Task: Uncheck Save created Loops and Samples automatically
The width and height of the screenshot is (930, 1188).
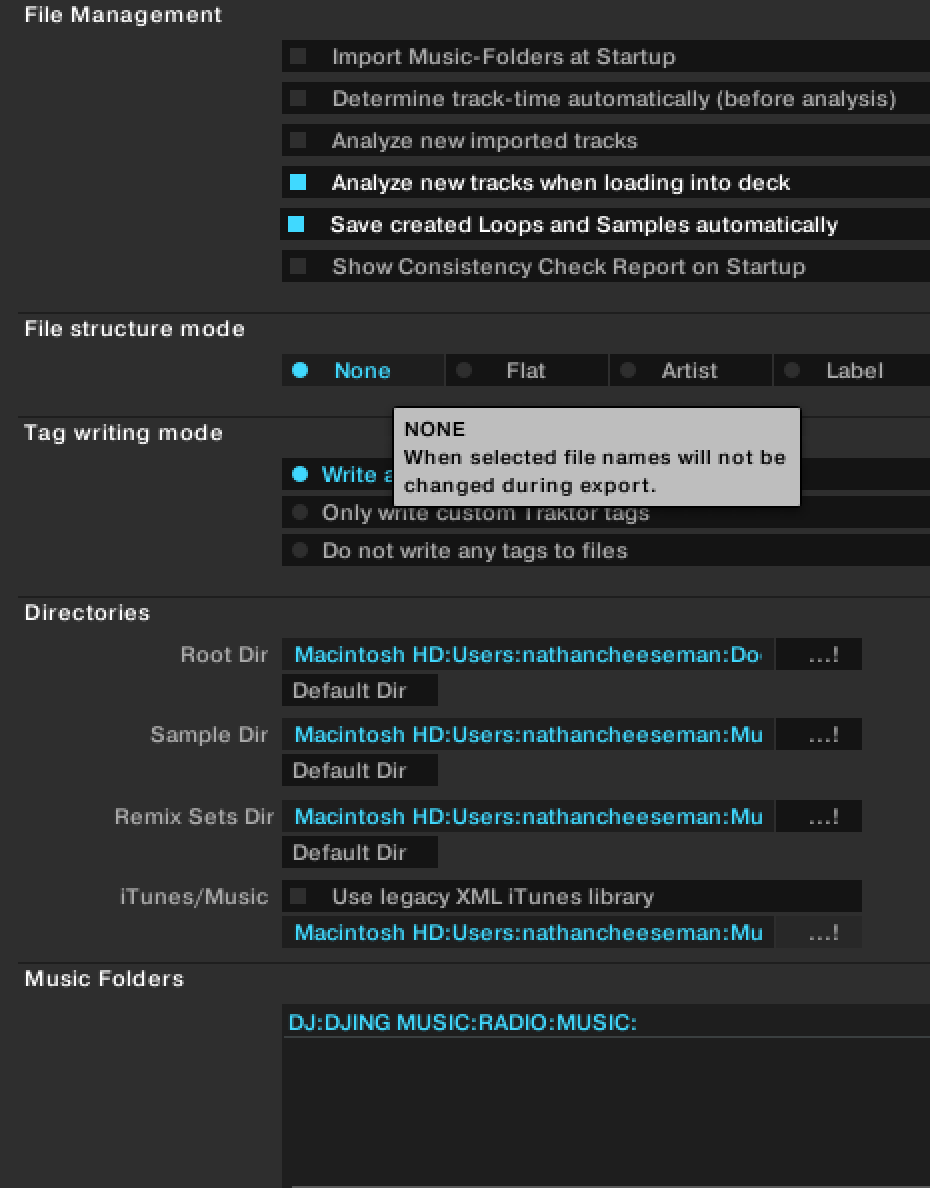Action: coord(297,225)
